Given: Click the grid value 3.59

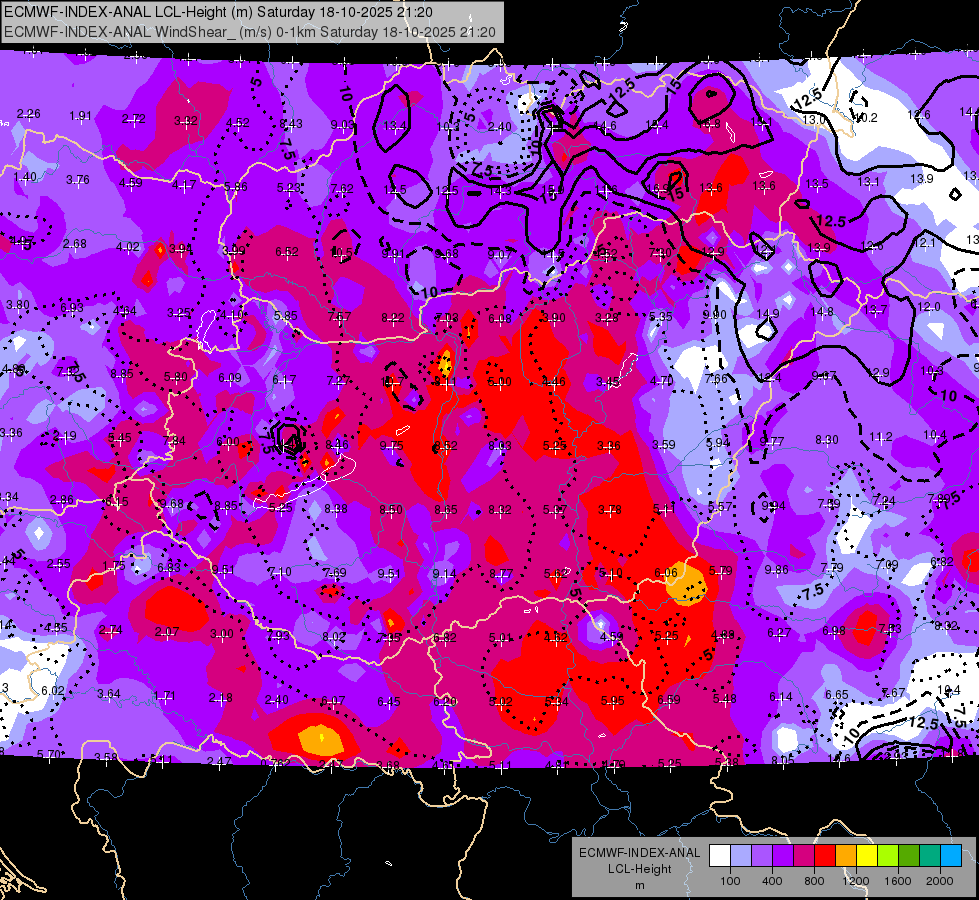Looking at the screenshot, I should click(x=664, y=444).
